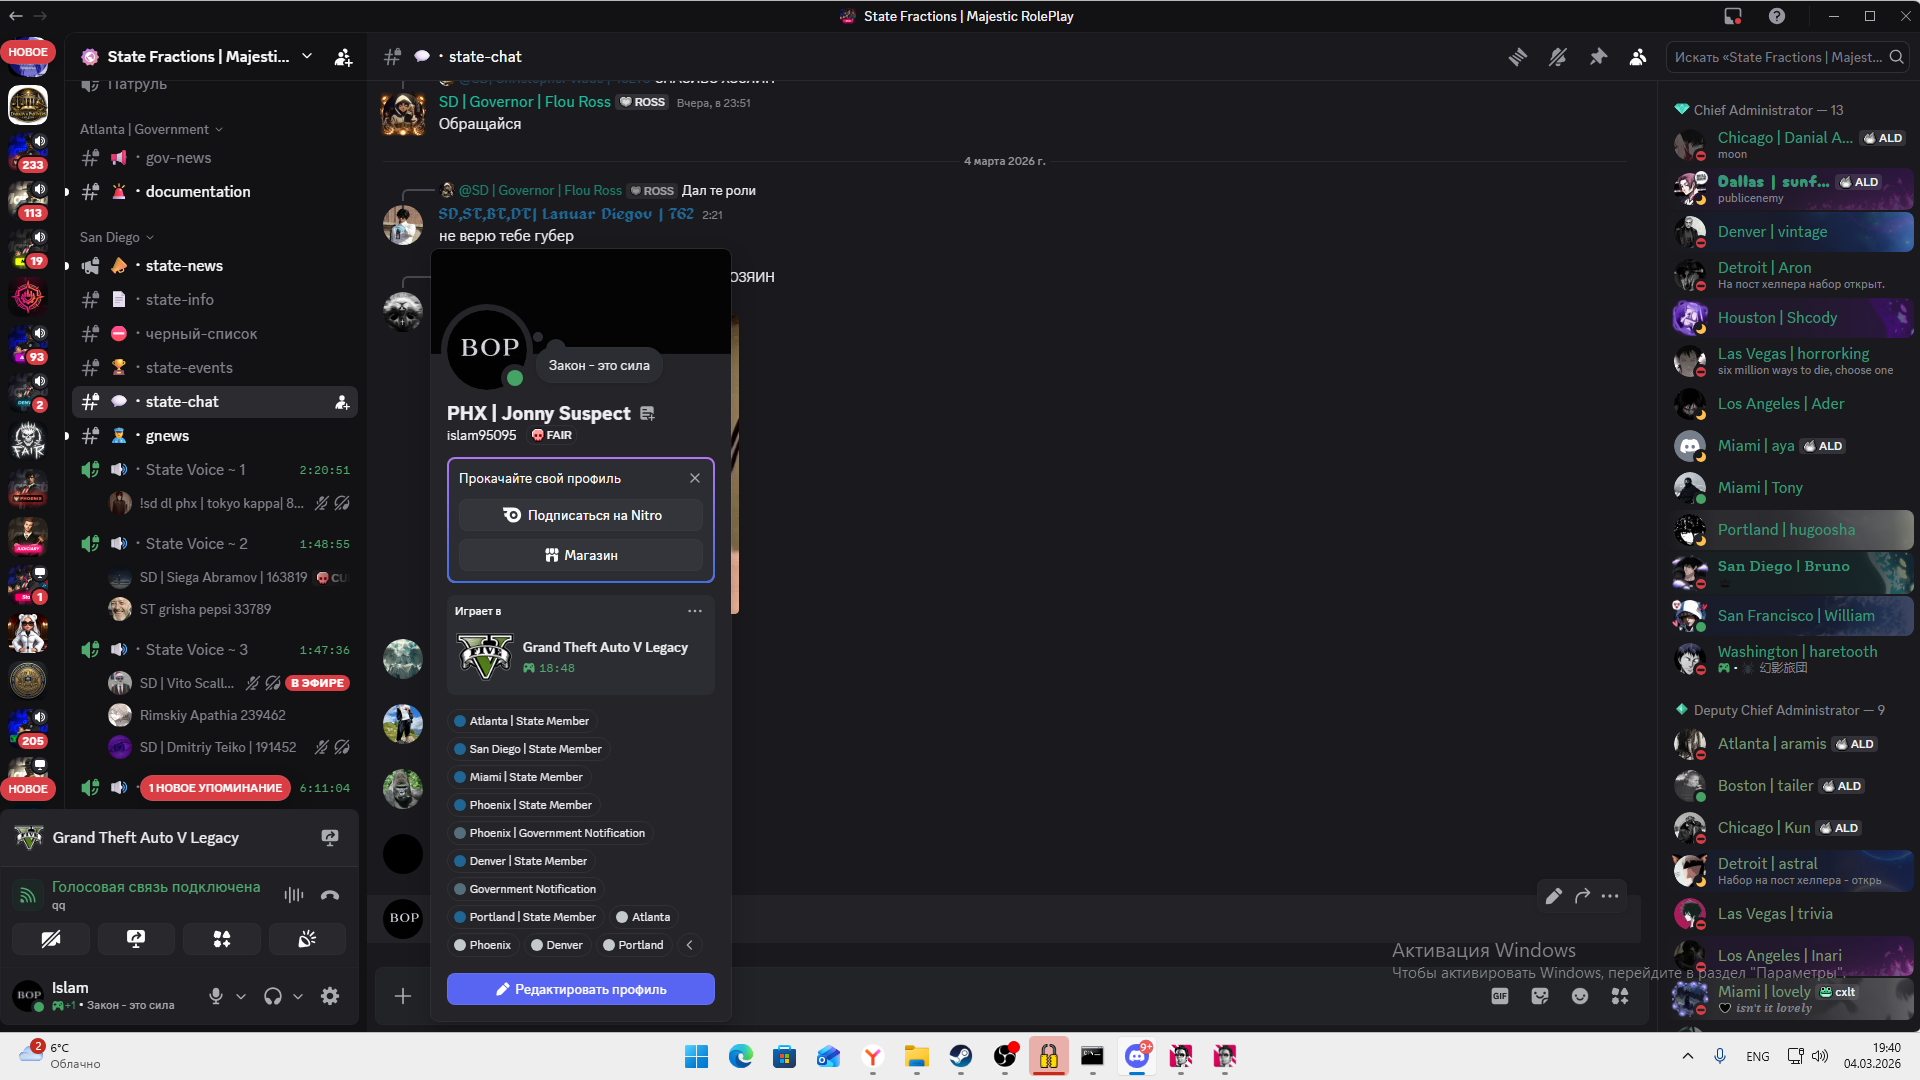Start screen share from voice panel
1920x1080 pixels.
tap(136, 939)
